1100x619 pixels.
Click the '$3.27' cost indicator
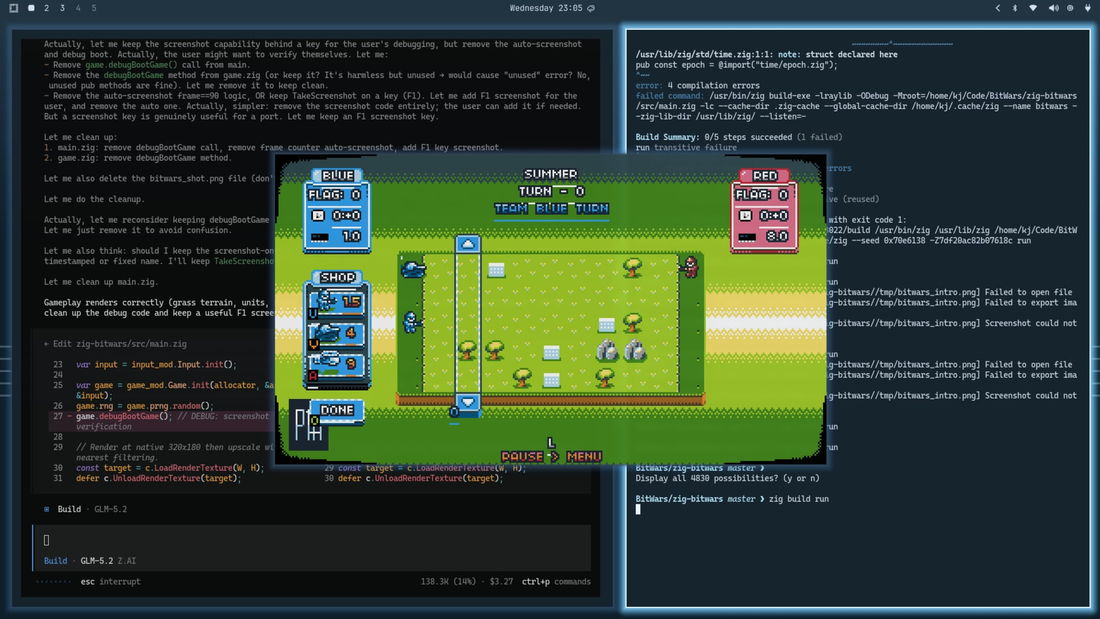tap(501, 582)
